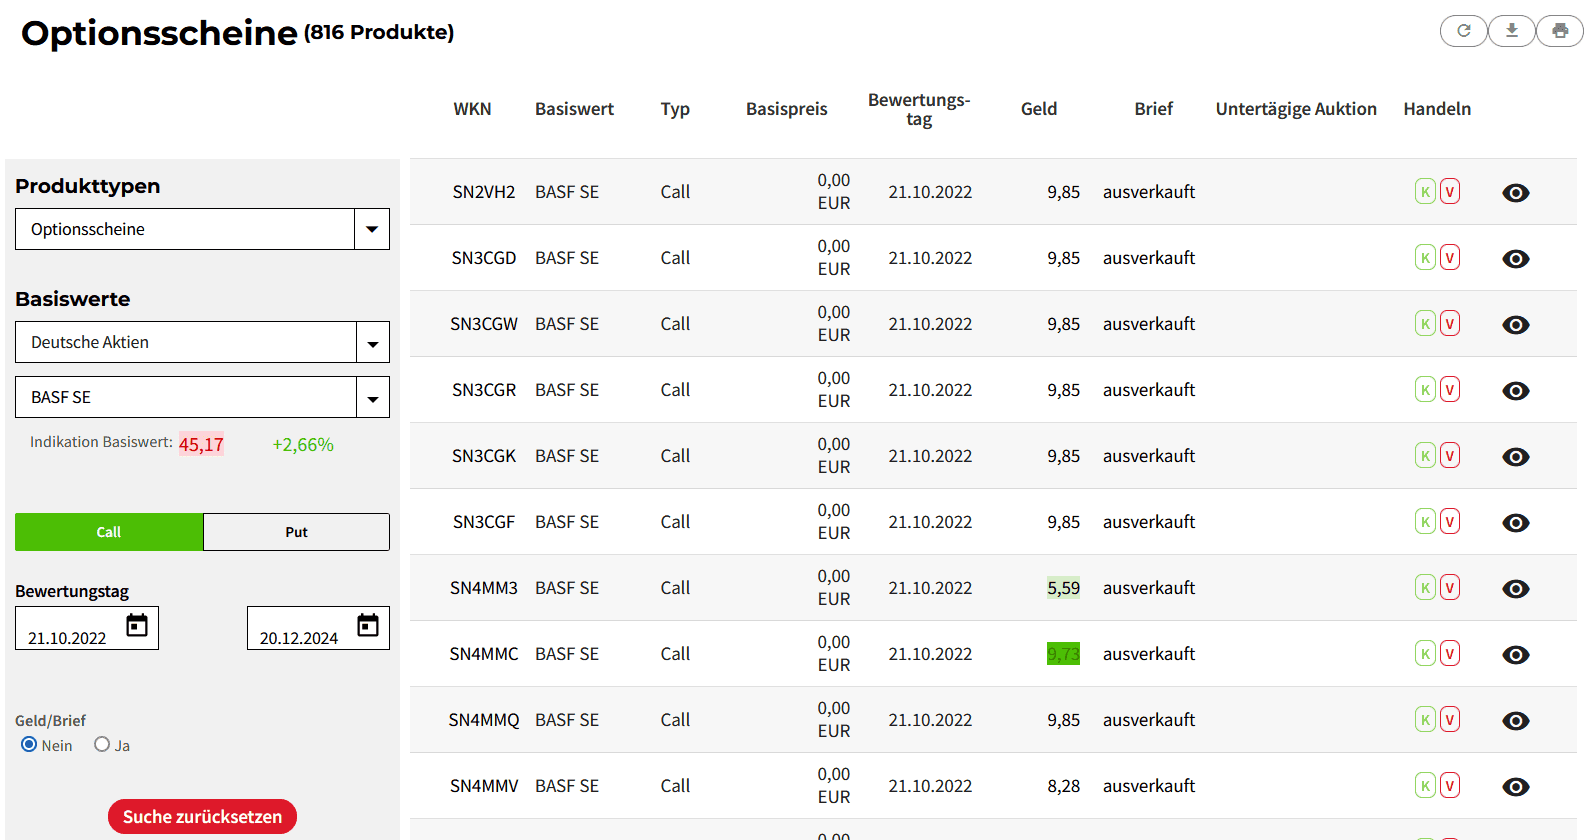Open the SN2VH2 product link

coord(484,192)
